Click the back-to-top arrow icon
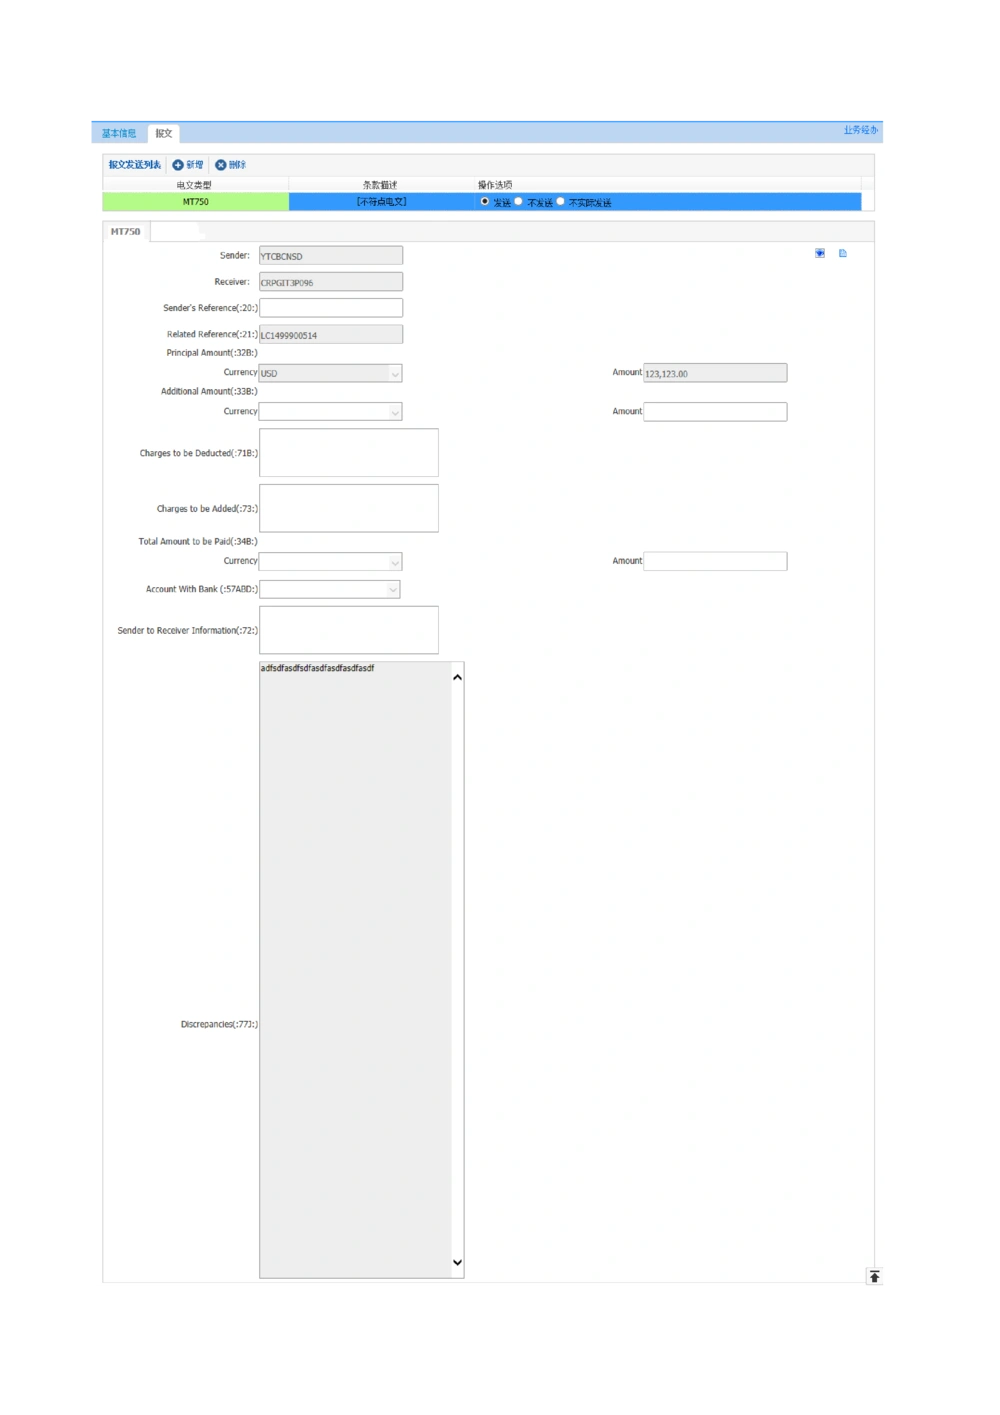This screenshot has width=1000, height=1415. point(874,1277)
